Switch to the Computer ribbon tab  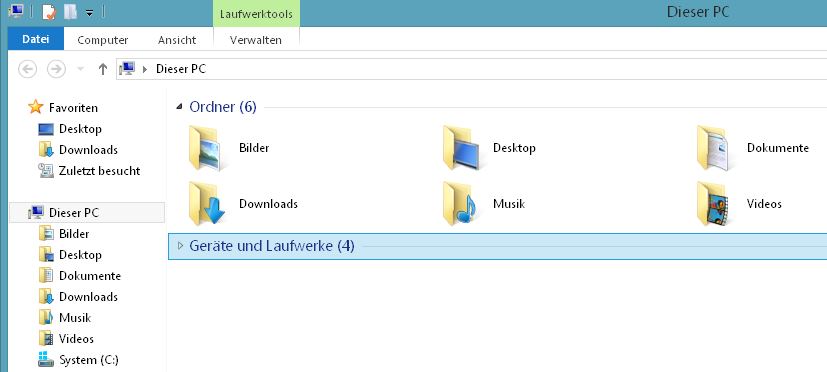(103, 40)
